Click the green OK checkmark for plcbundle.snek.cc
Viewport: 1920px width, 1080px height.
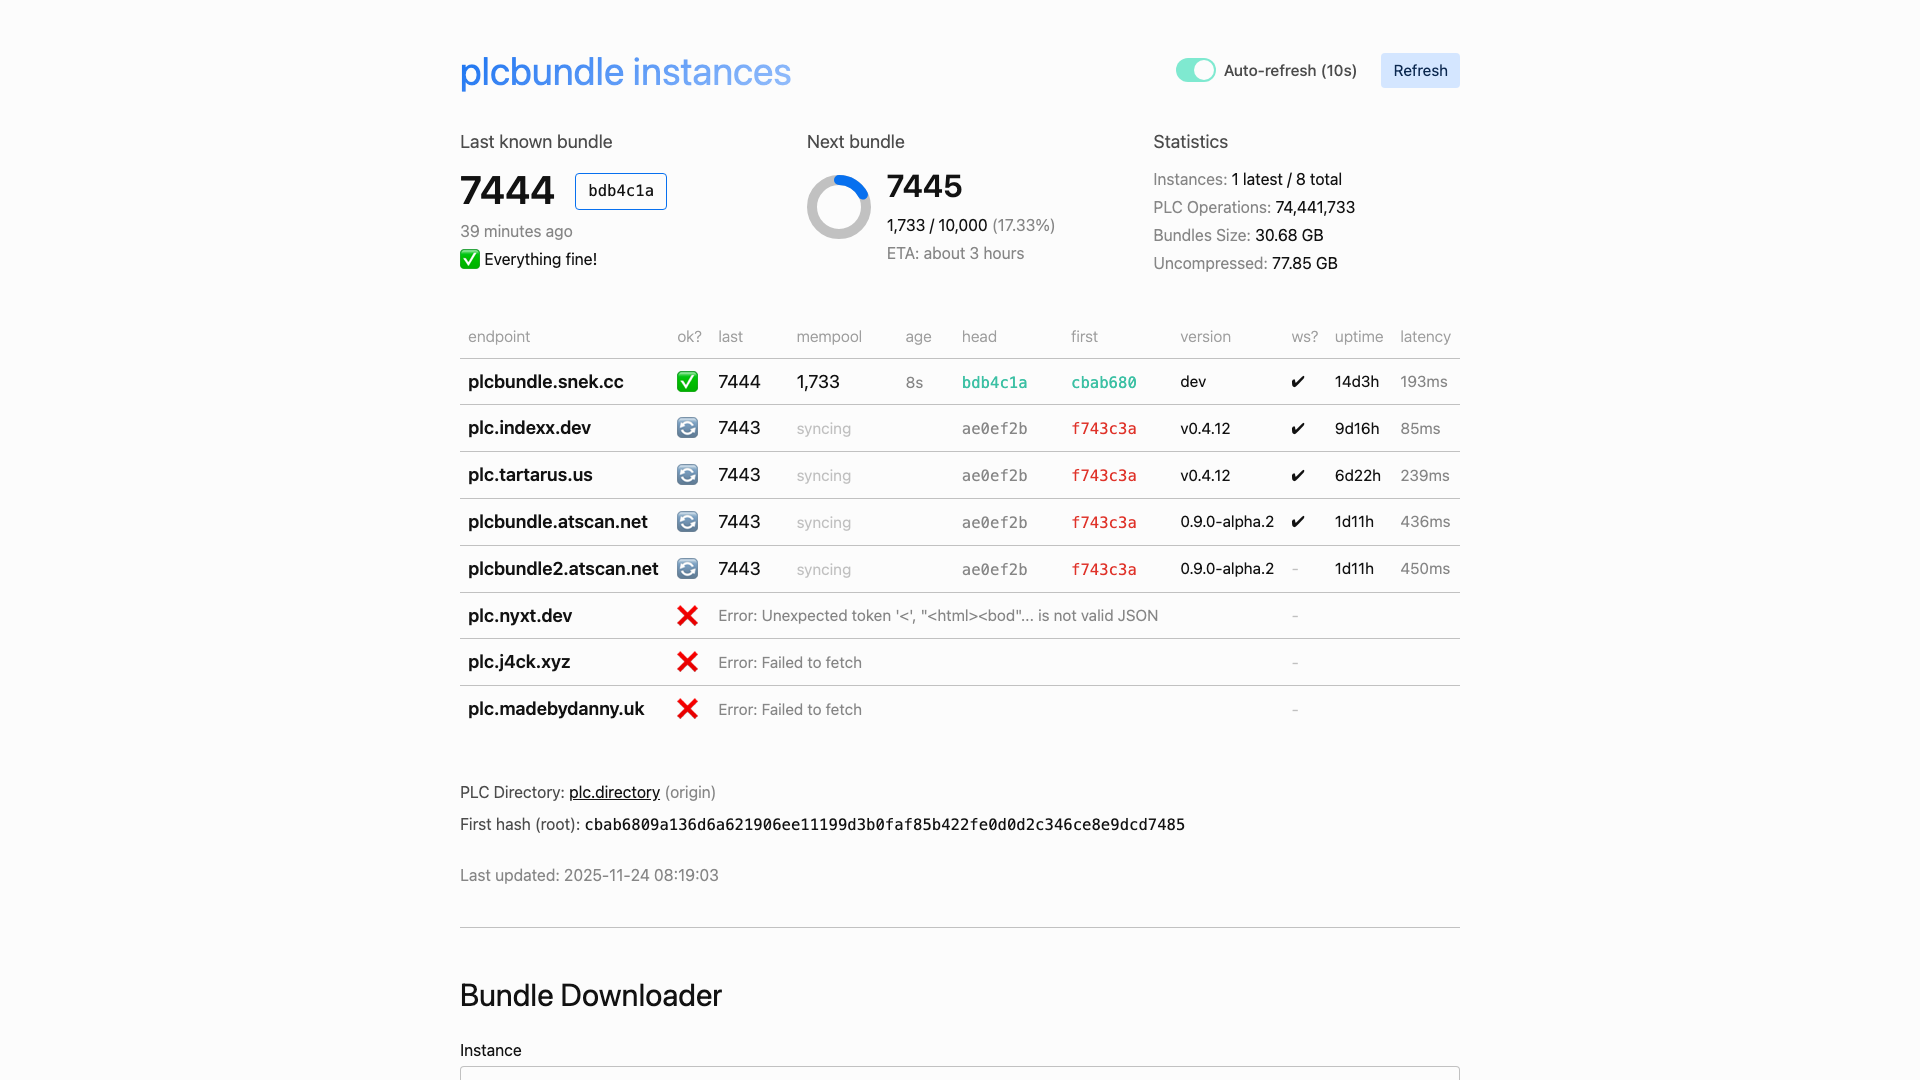tap(687, 381)
